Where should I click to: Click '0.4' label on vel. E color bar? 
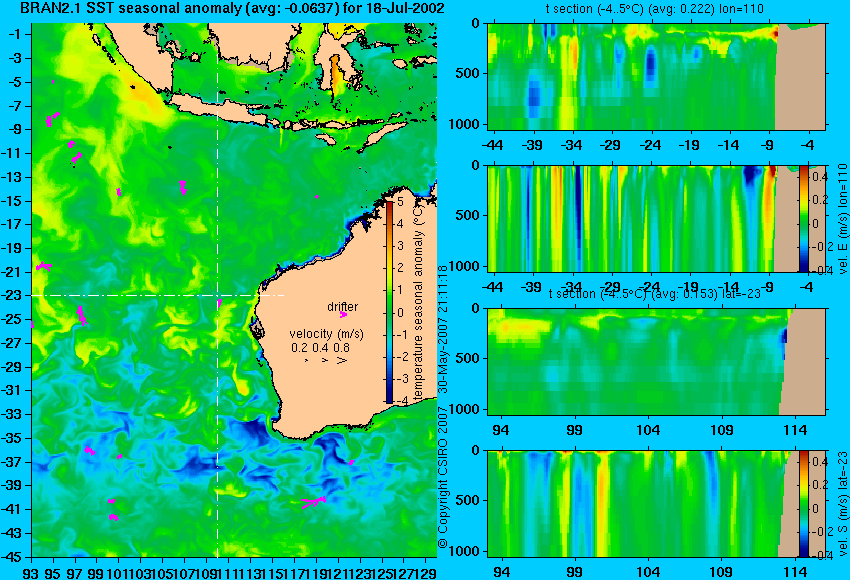click(x=820, y=177)
